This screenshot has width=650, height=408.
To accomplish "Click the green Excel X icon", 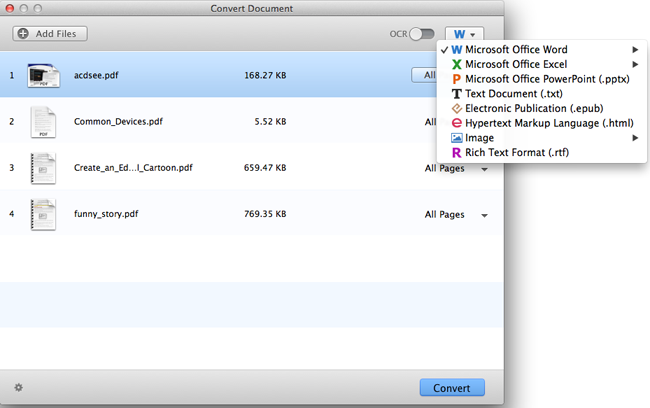I will pyautogui.click(x=456, y=64).
